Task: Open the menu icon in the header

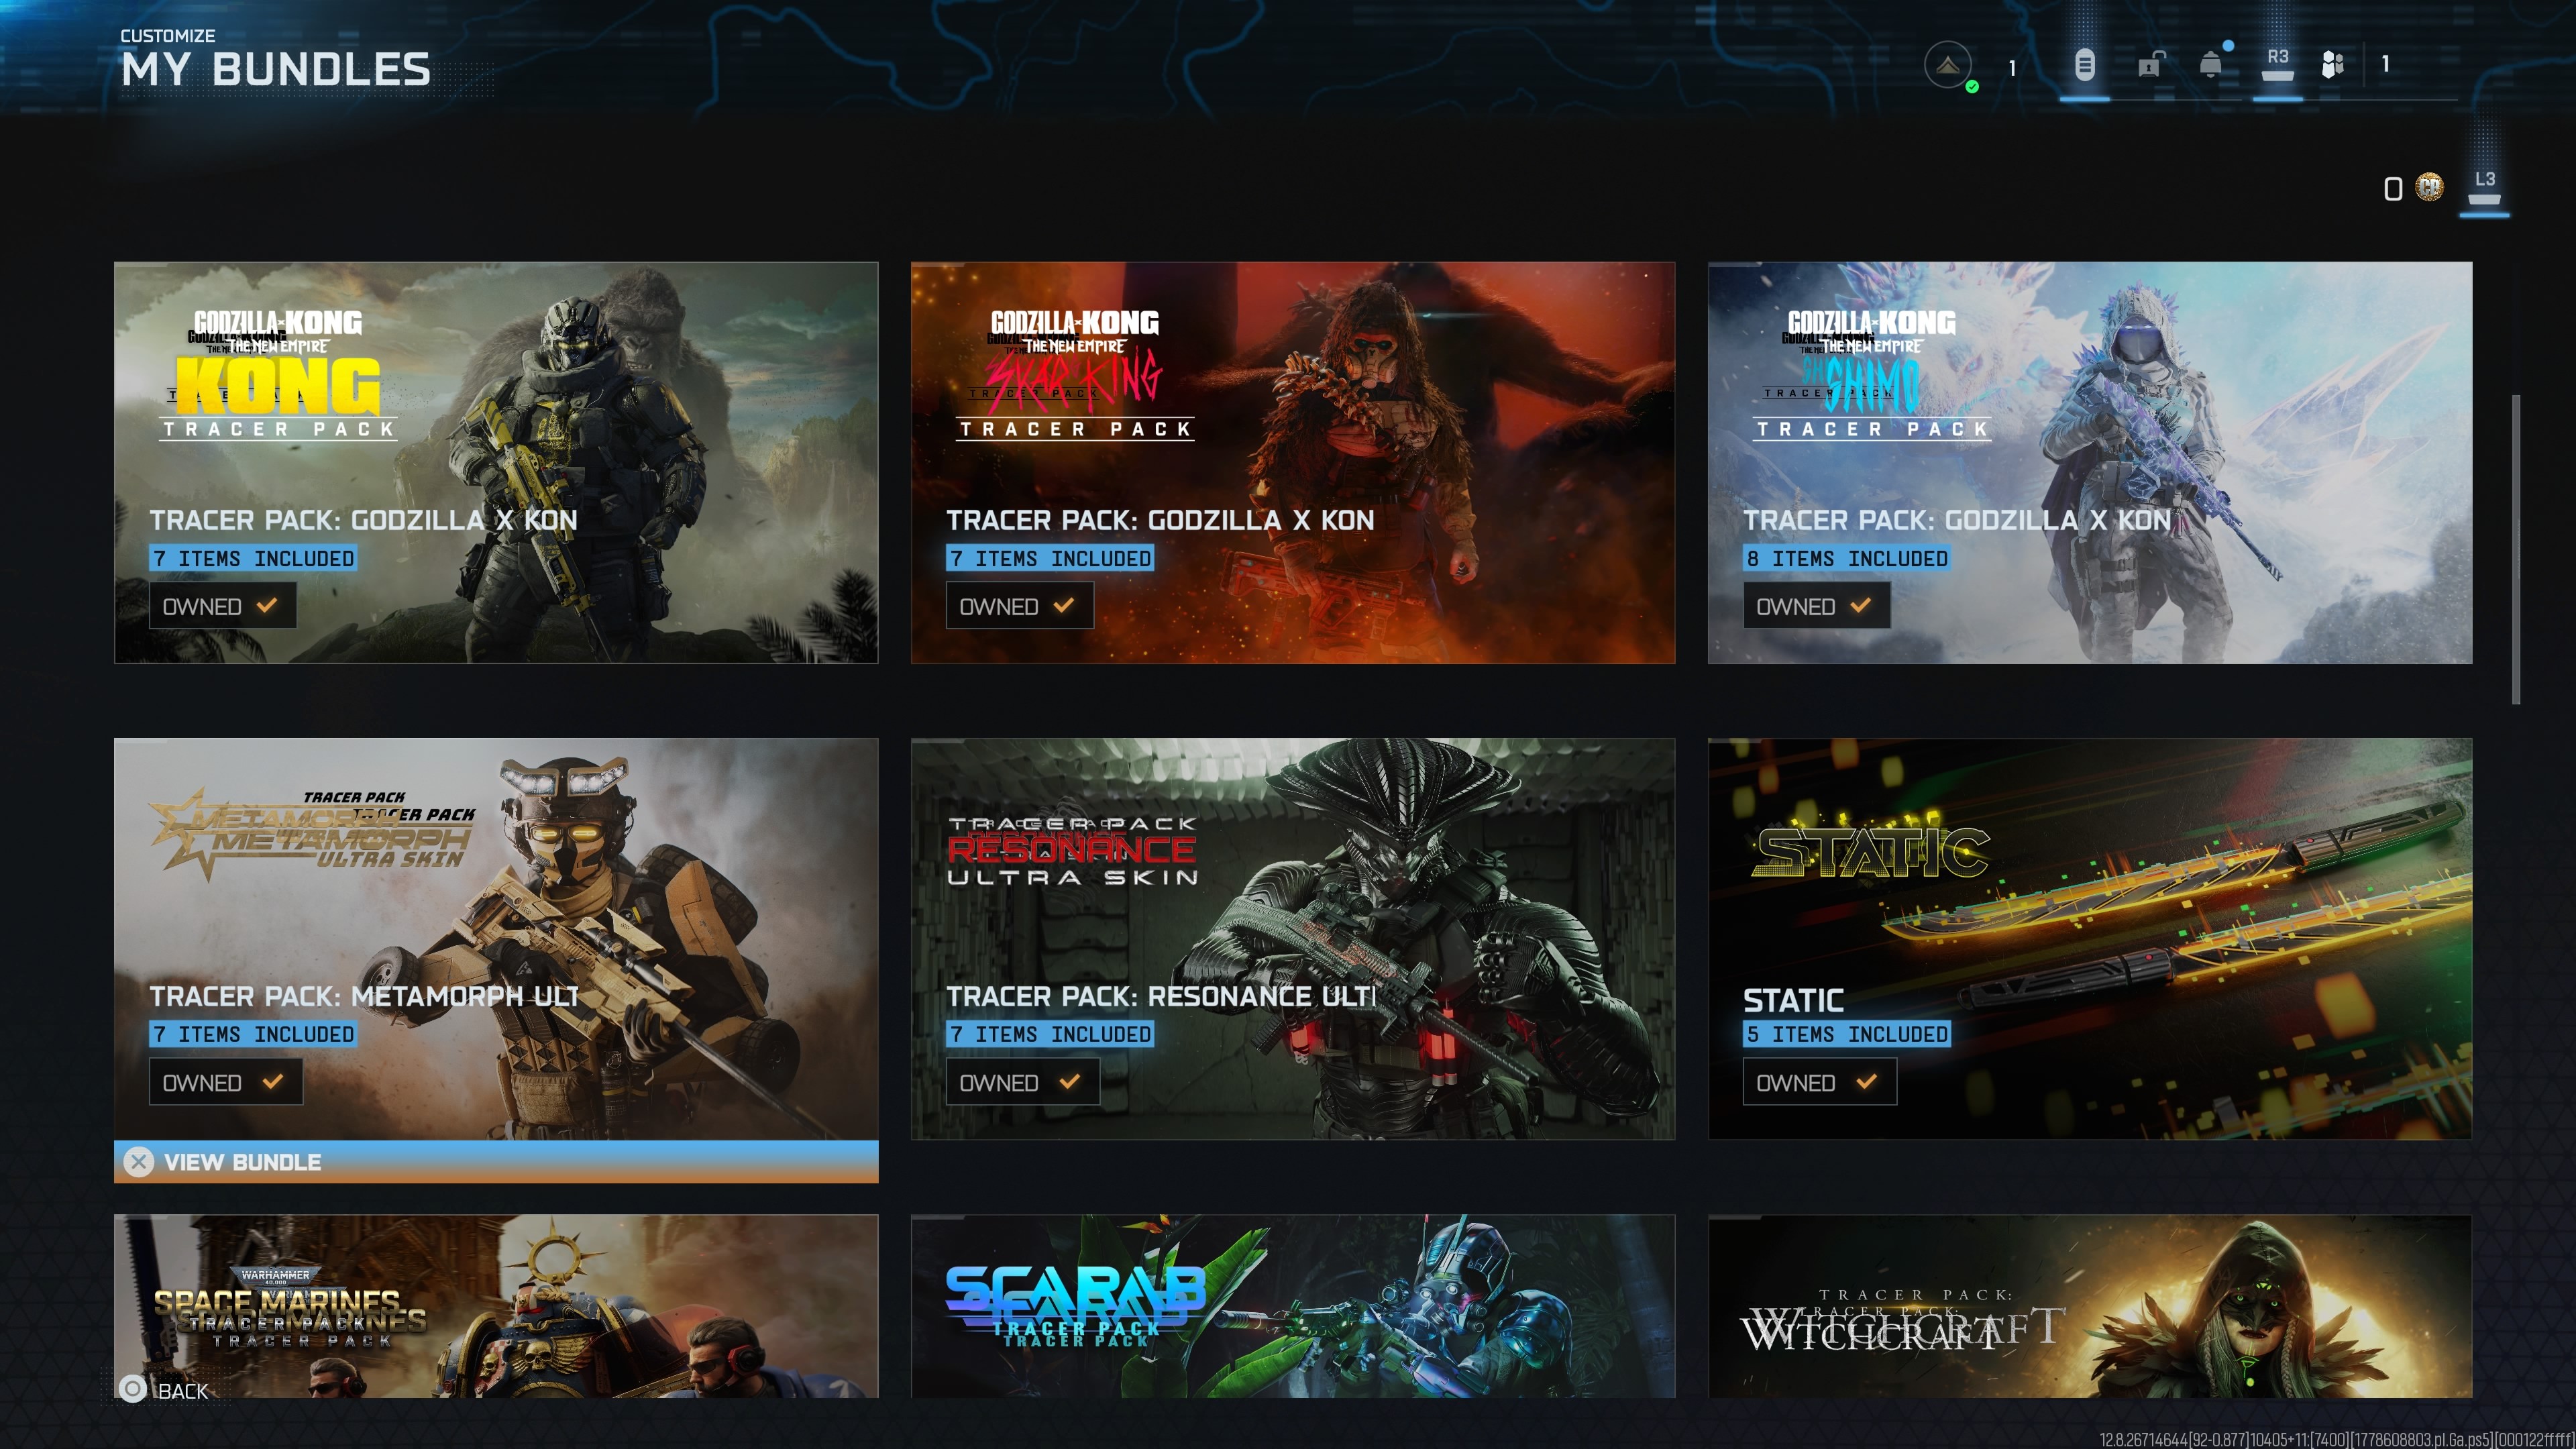Action: point(2084,65)
